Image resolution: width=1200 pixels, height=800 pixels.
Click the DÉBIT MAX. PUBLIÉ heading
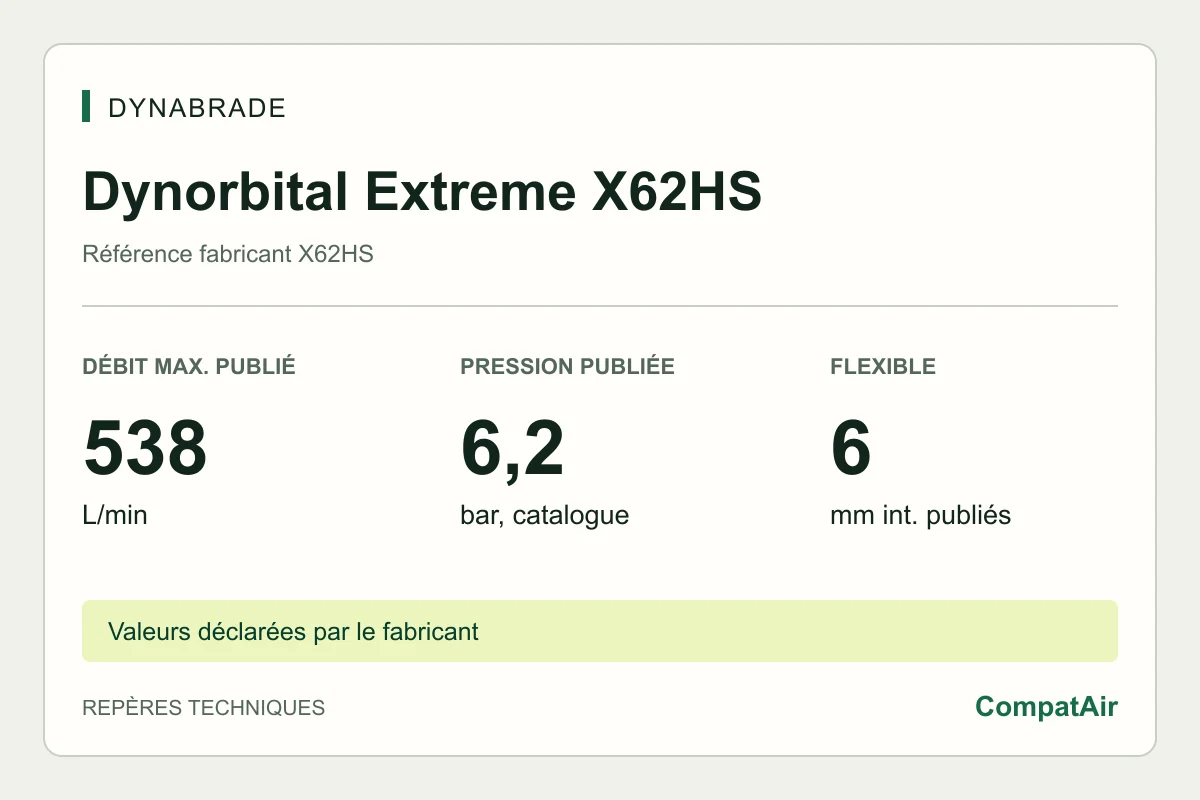pyautogui.click(x=189, y=366)
